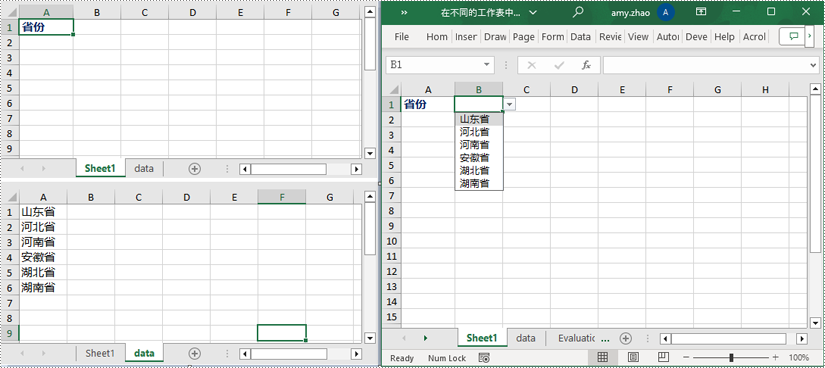Select cell A4 安徽省 in the bottom-left data pane
Screen dimensions: 825x368
[43, 257]
